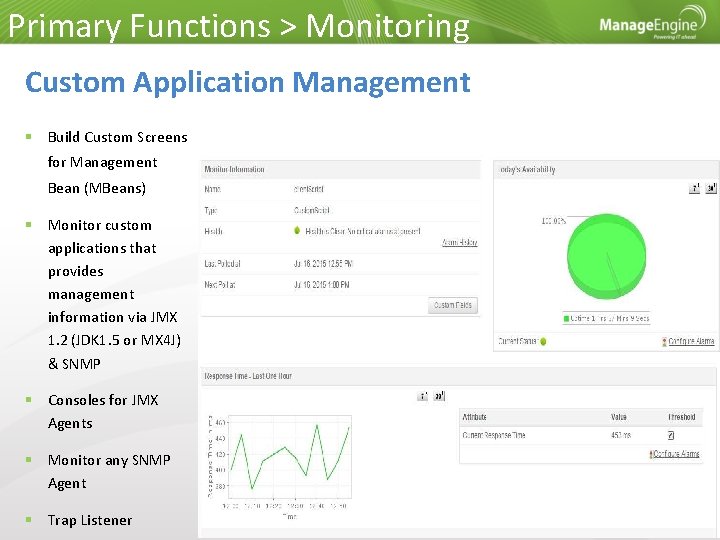This screenshot has height=540, width=720.
Task: Click the green Health status icon
Action: click(x=297, y=231)
